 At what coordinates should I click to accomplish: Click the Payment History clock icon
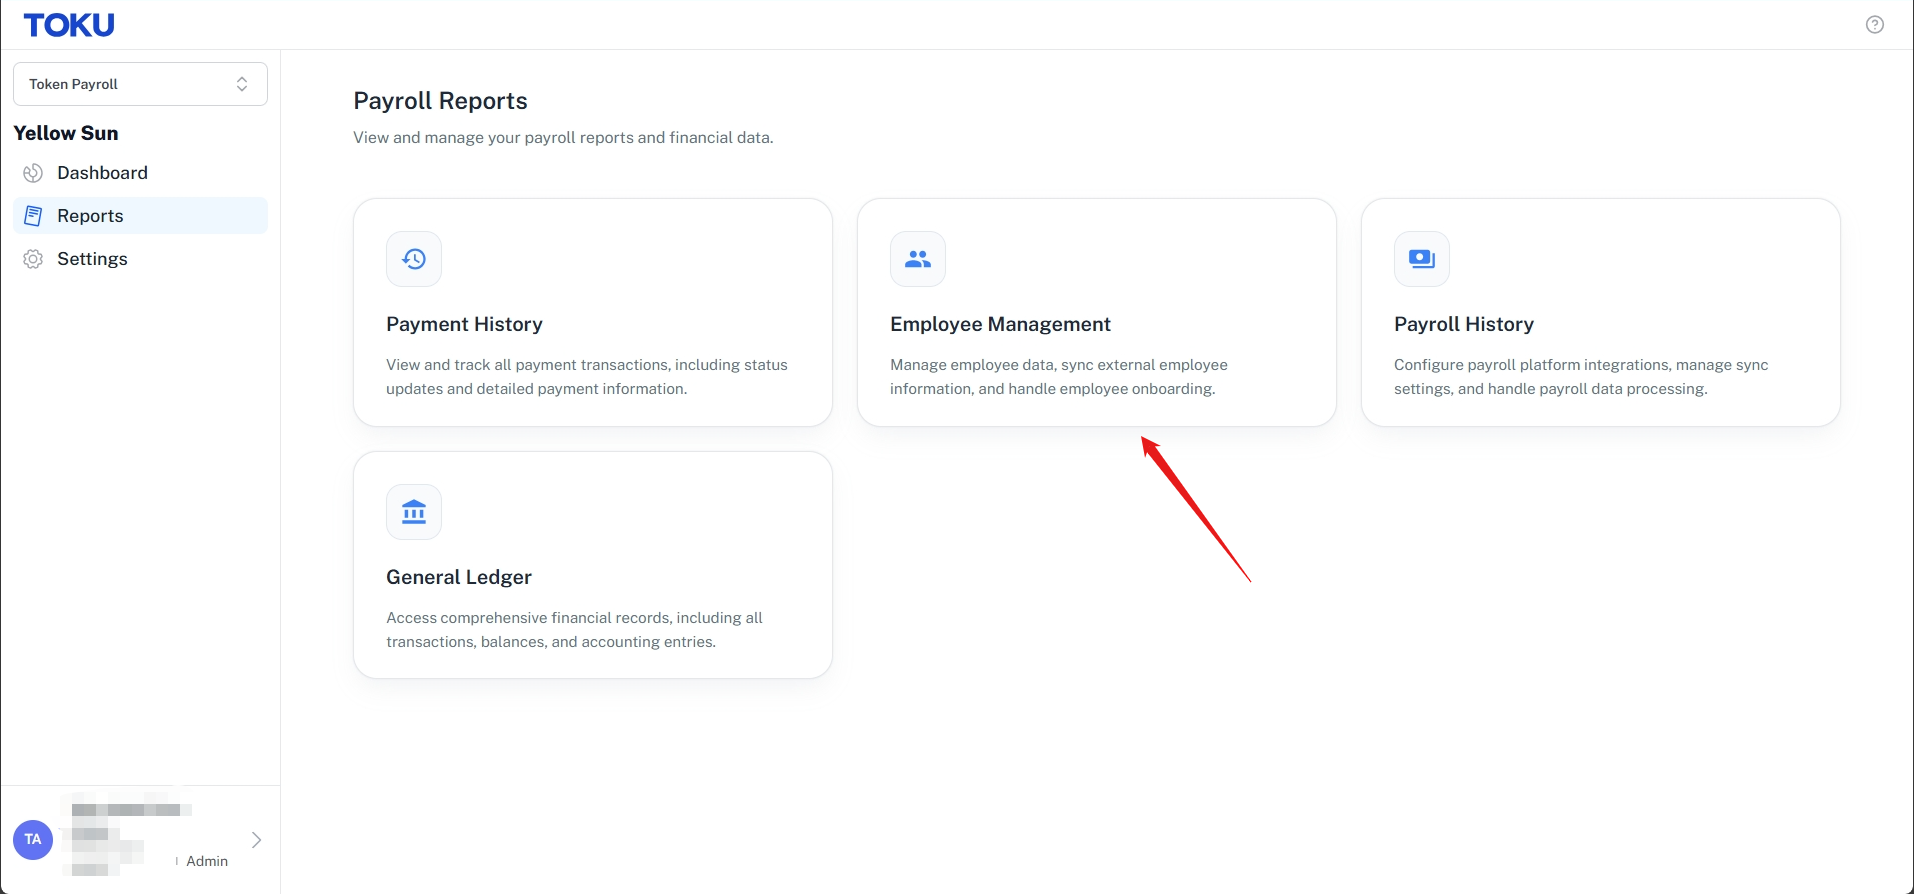pos(414,259)
